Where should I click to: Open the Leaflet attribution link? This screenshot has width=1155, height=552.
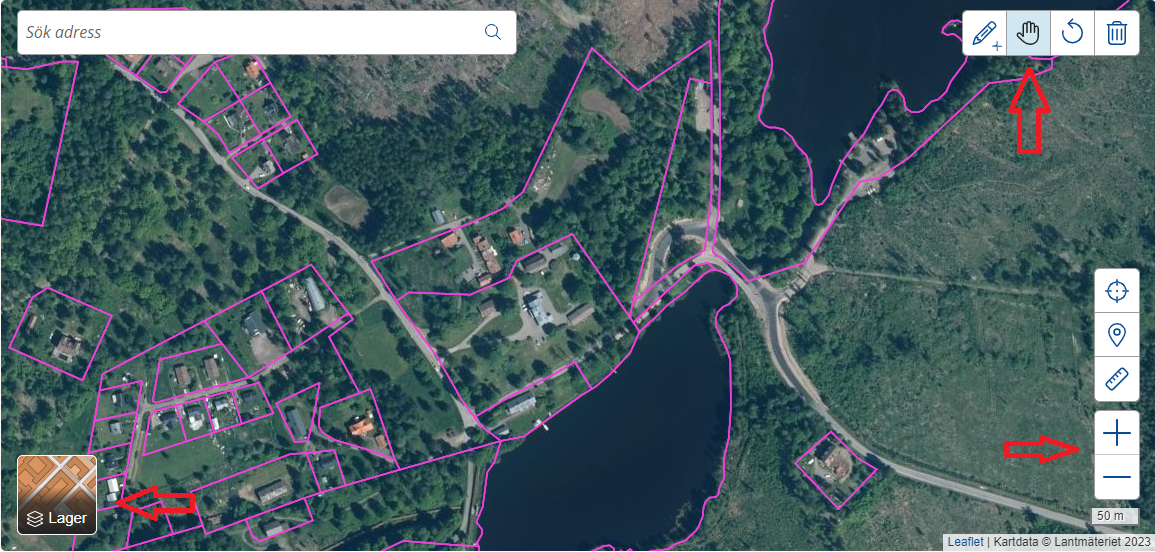click(x=965, y=542)
